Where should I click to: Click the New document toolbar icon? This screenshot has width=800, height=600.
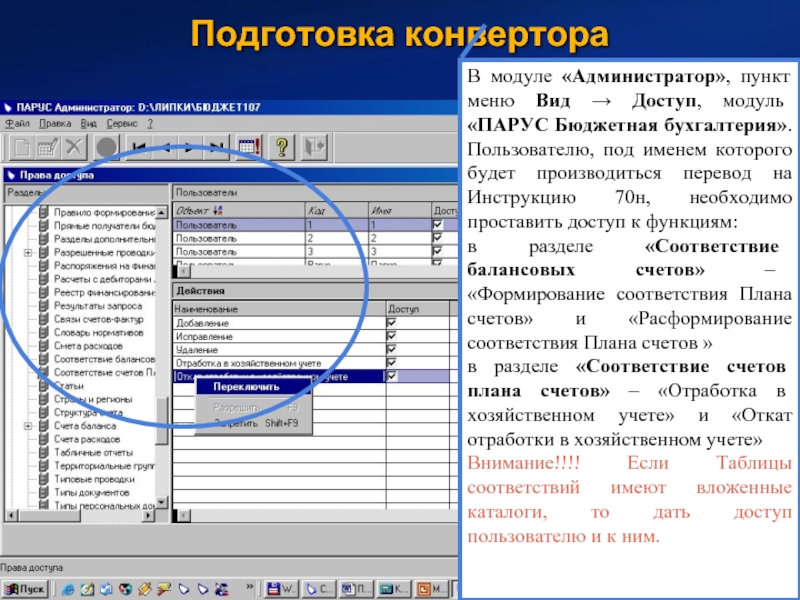coord(22,147)
